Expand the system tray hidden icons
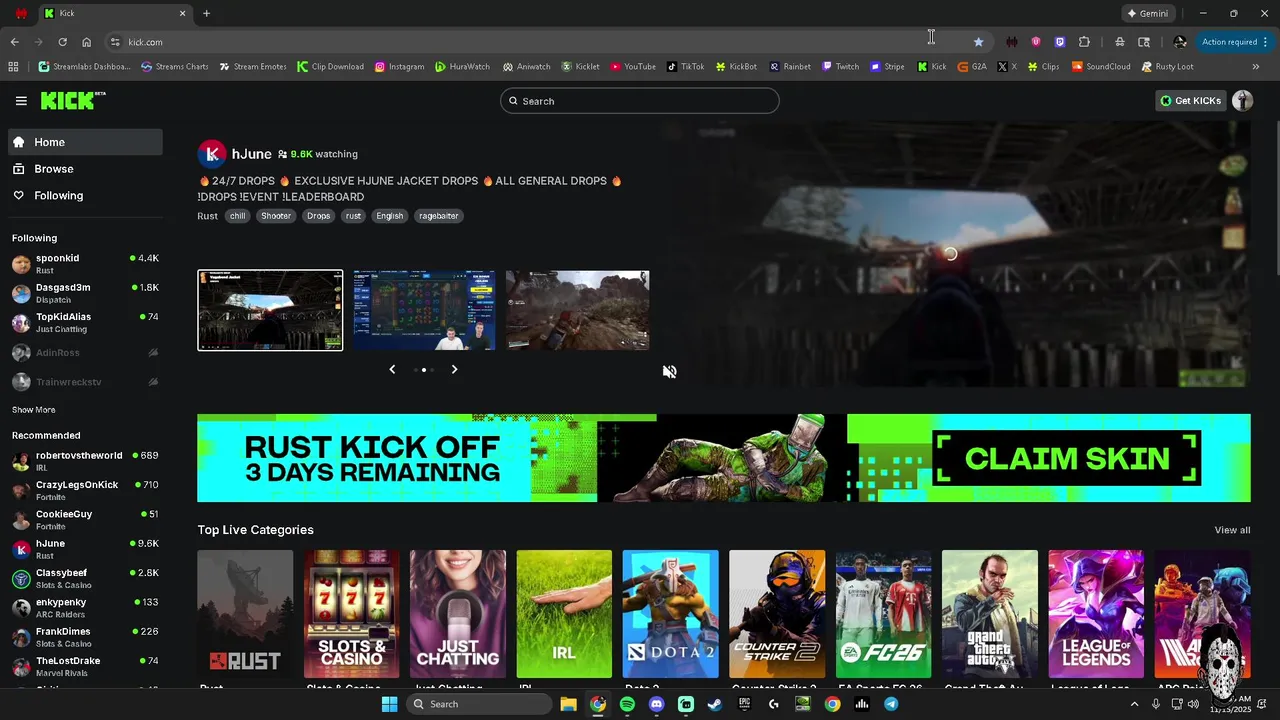Image resolution: width=1280 pixels, height=720 pixels. [x=1134, y=704]
